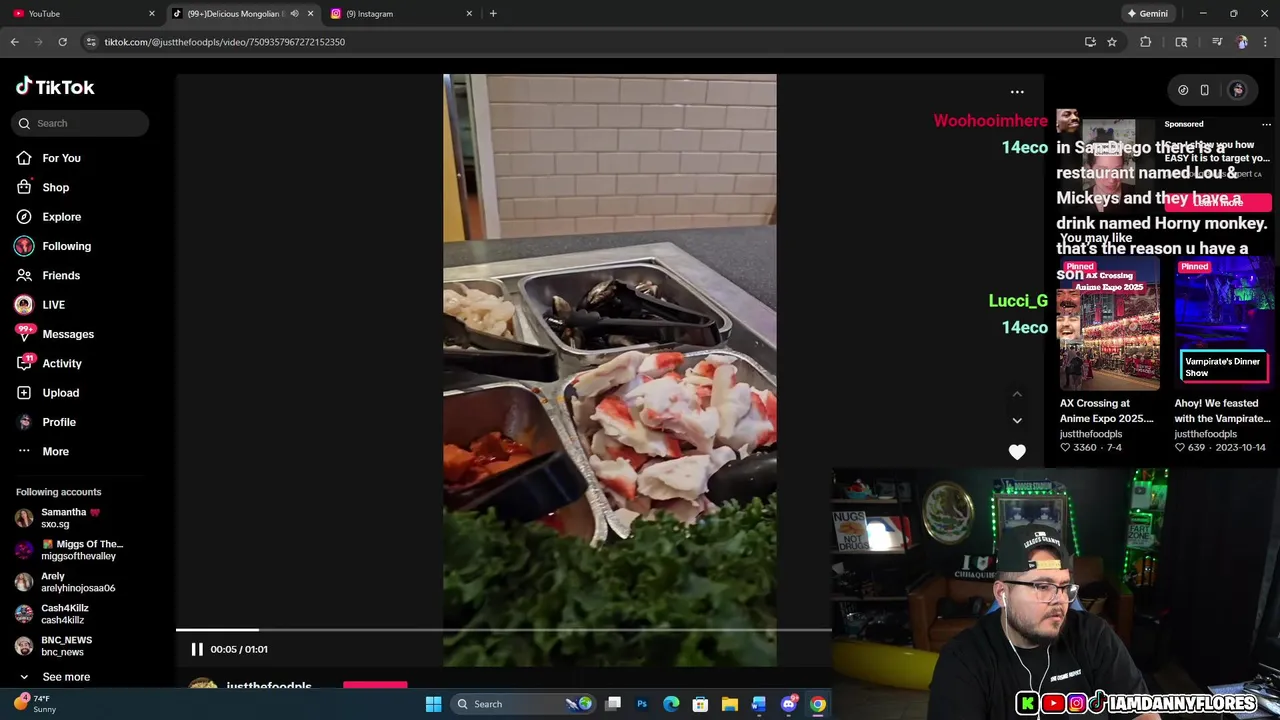
Task: Open Photoshop from the taskbar
Action: pos(642,704)
